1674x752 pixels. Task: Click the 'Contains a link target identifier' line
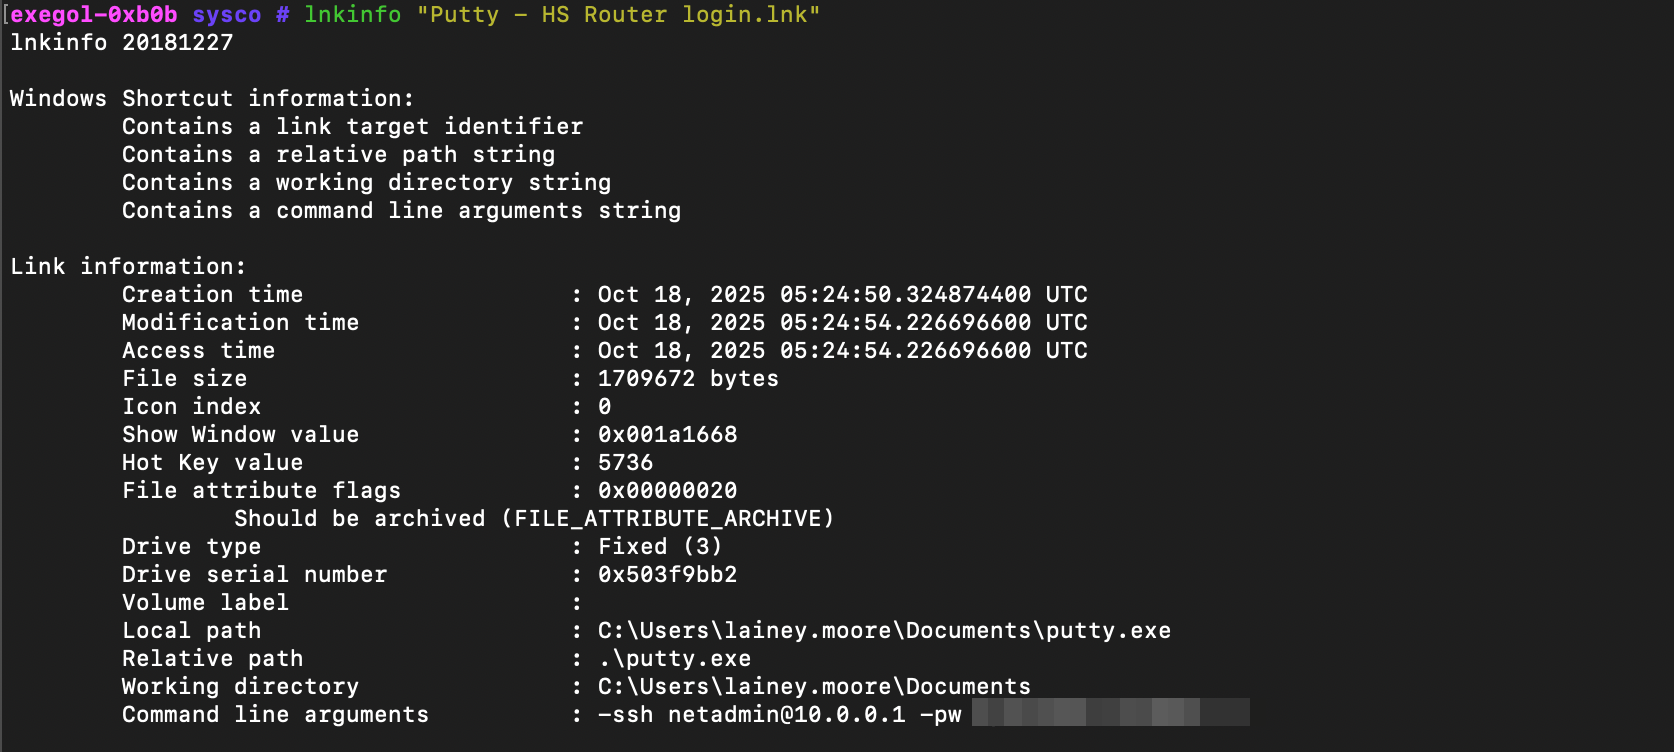[352, 127]
